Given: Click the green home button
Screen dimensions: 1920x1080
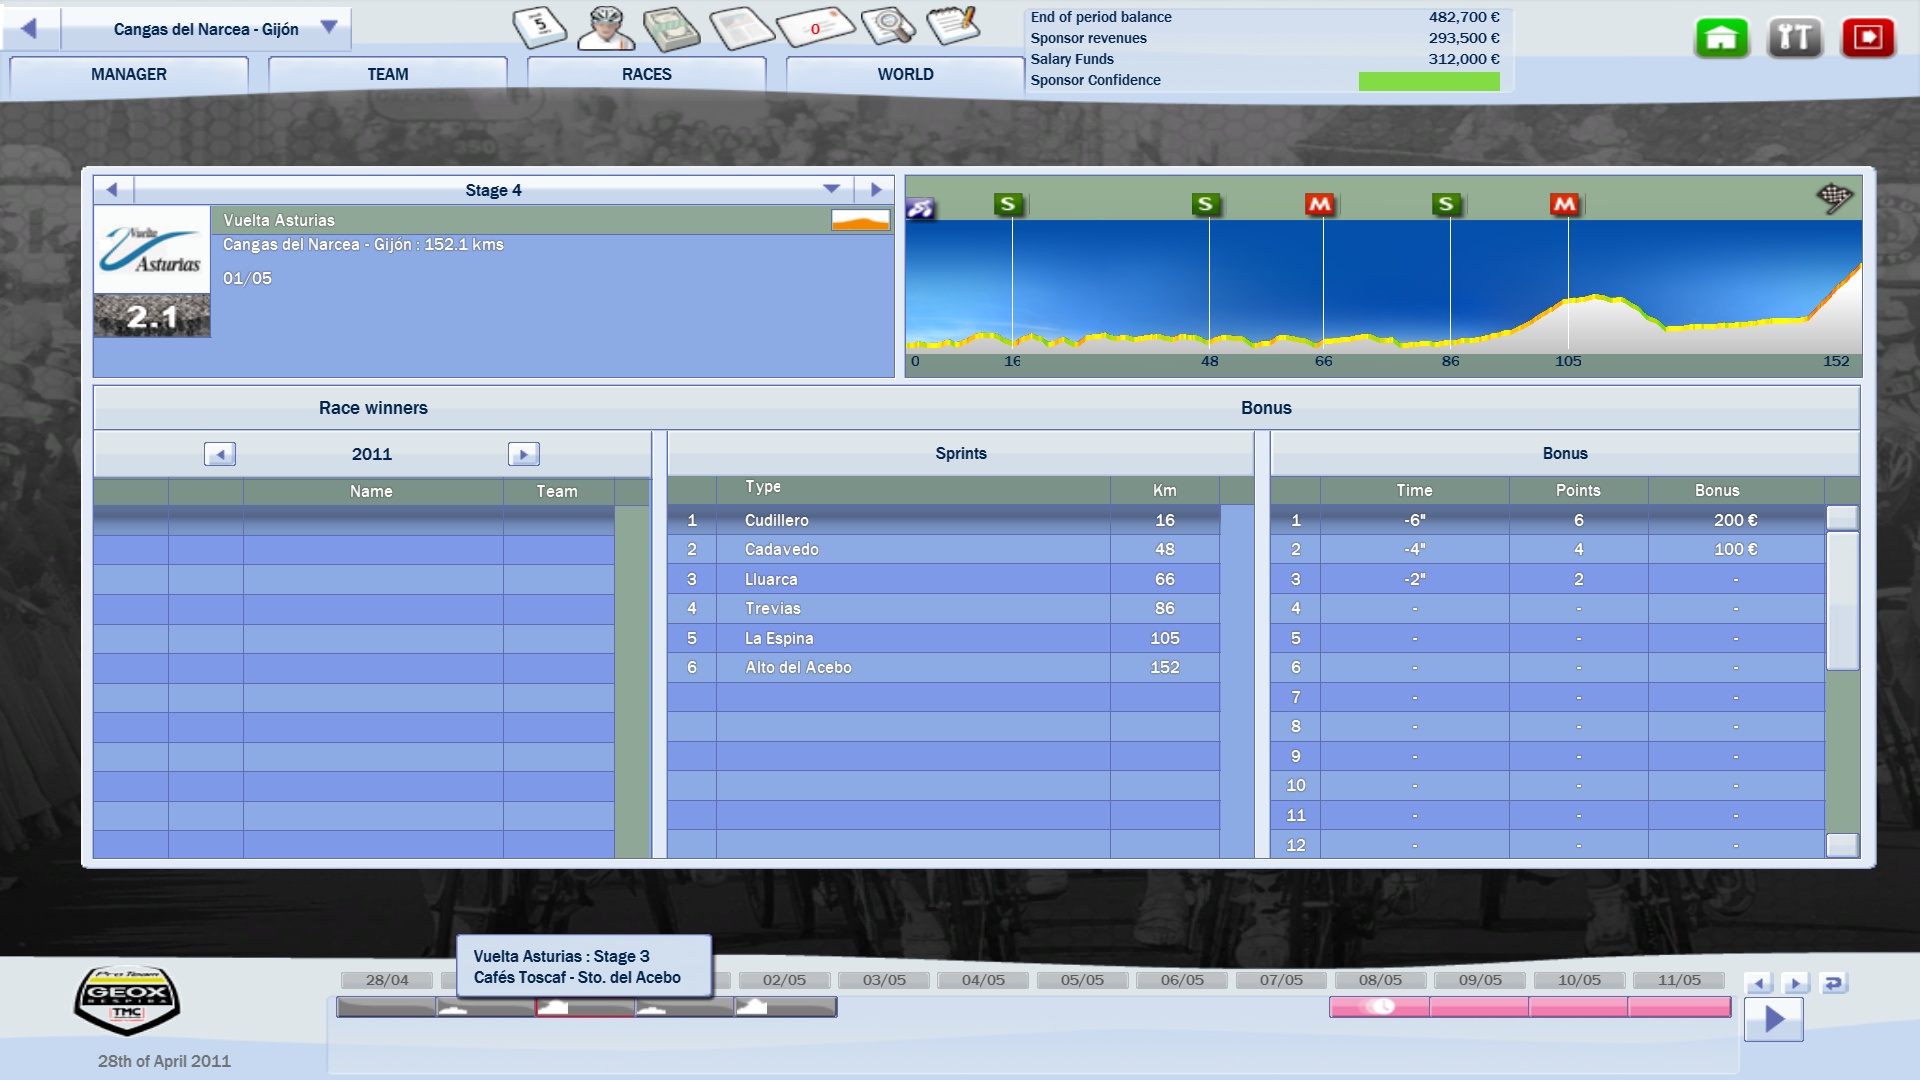Looking at the screenshot, I should point(1721,38).
